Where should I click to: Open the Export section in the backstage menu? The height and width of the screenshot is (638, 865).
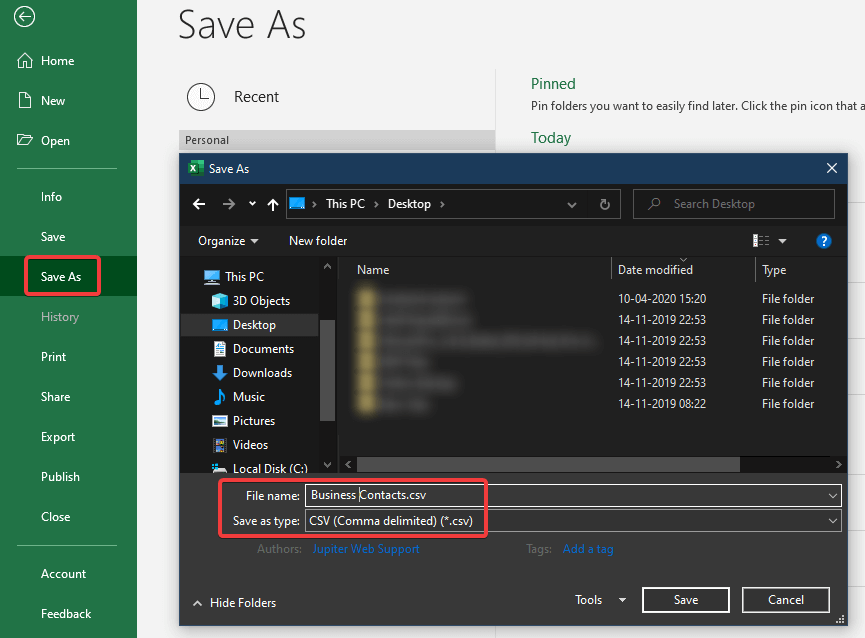tap(58, 436)
